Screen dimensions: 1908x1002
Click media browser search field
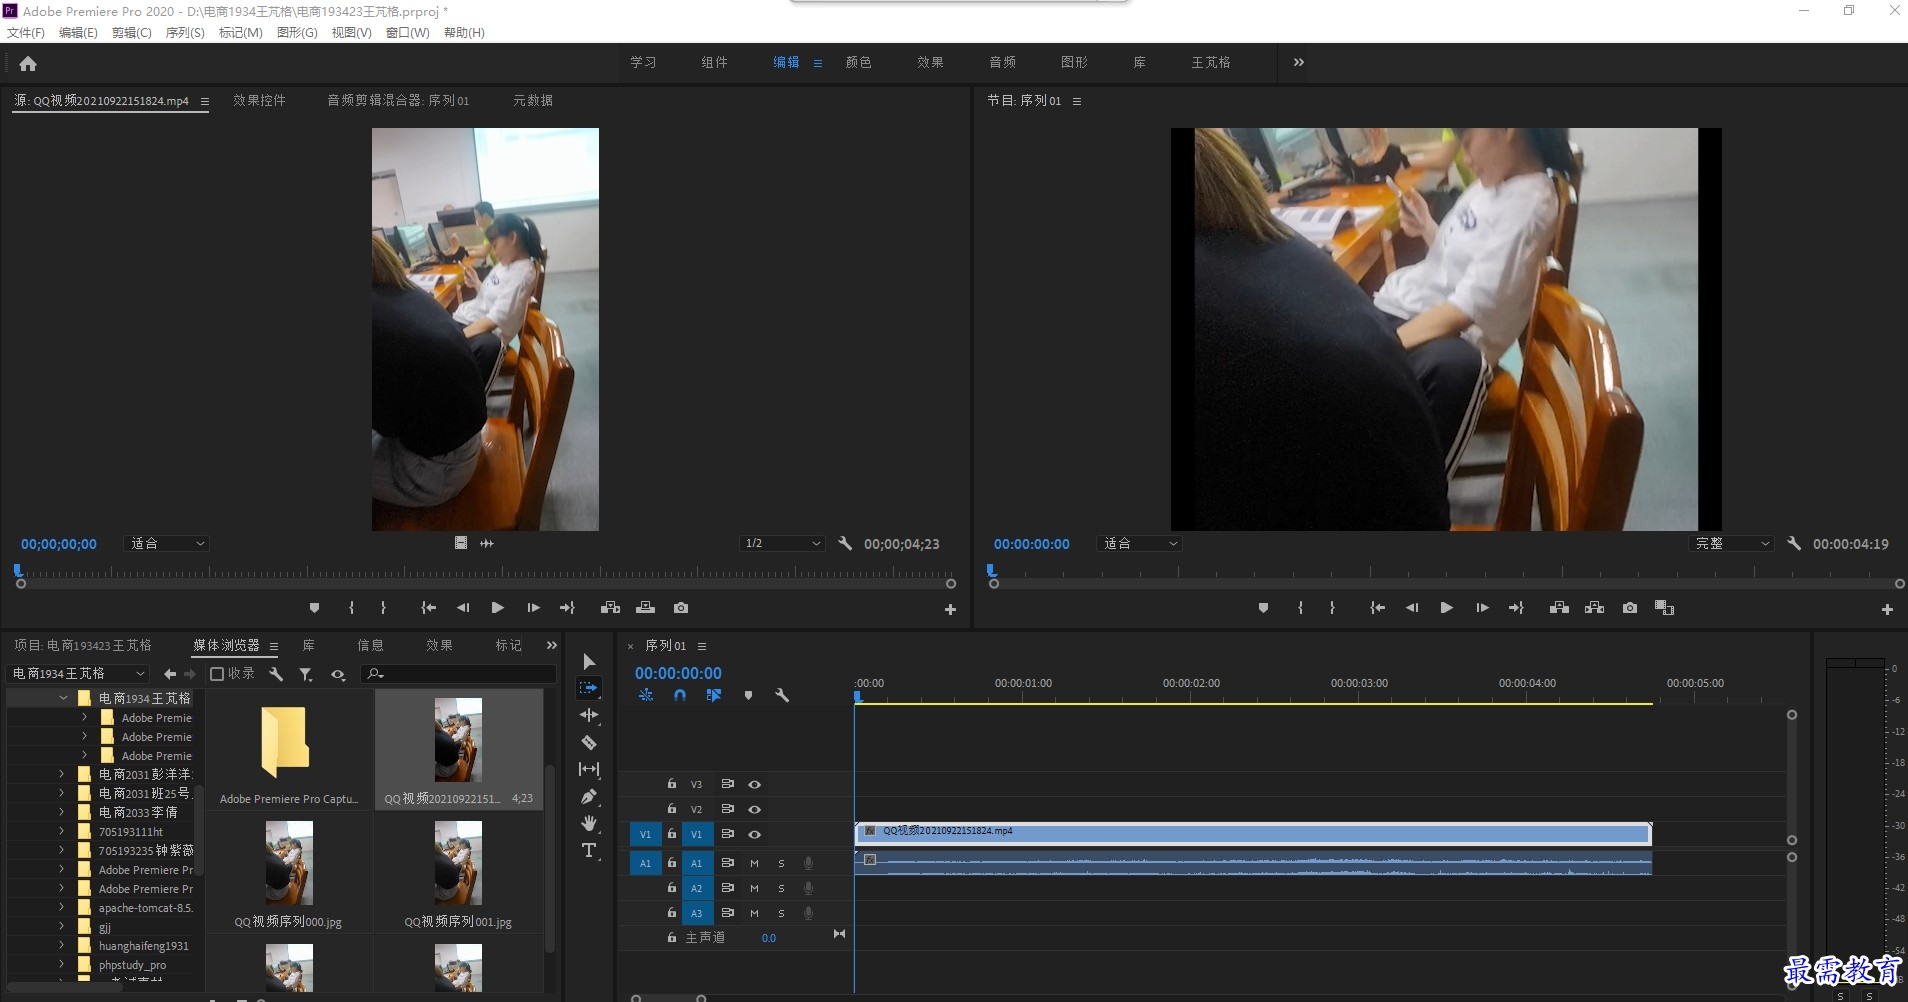click(x=458, y=674)
